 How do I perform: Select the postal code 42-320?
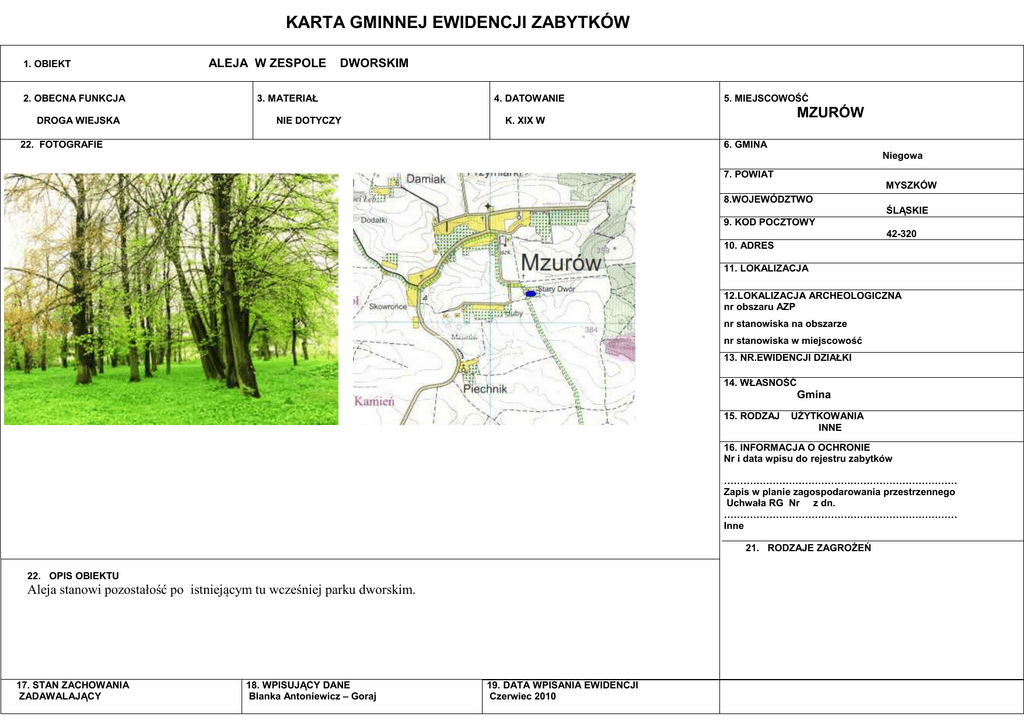901,234
